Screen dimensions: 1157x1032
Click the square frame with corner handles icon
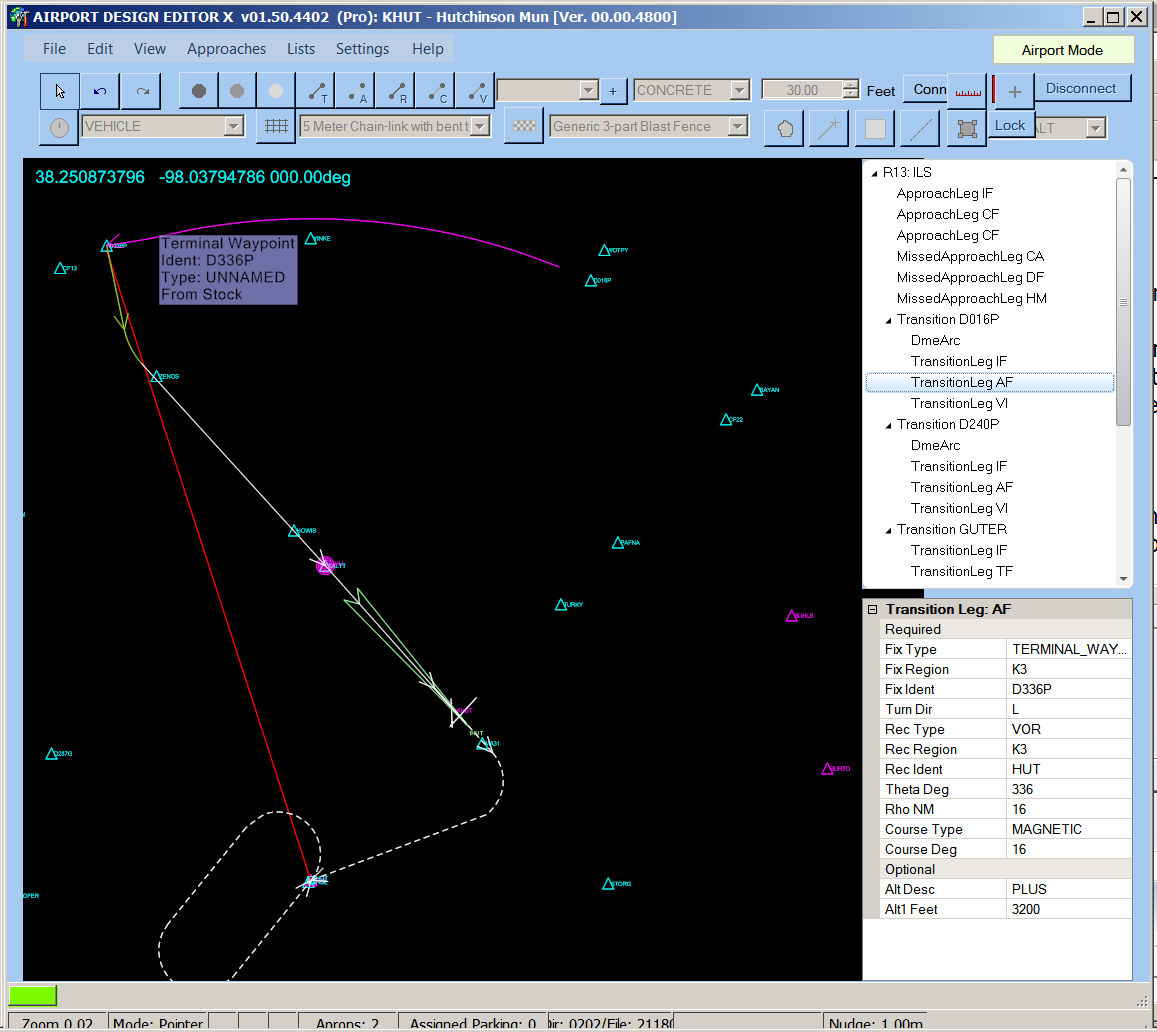[x=967, y=128]
